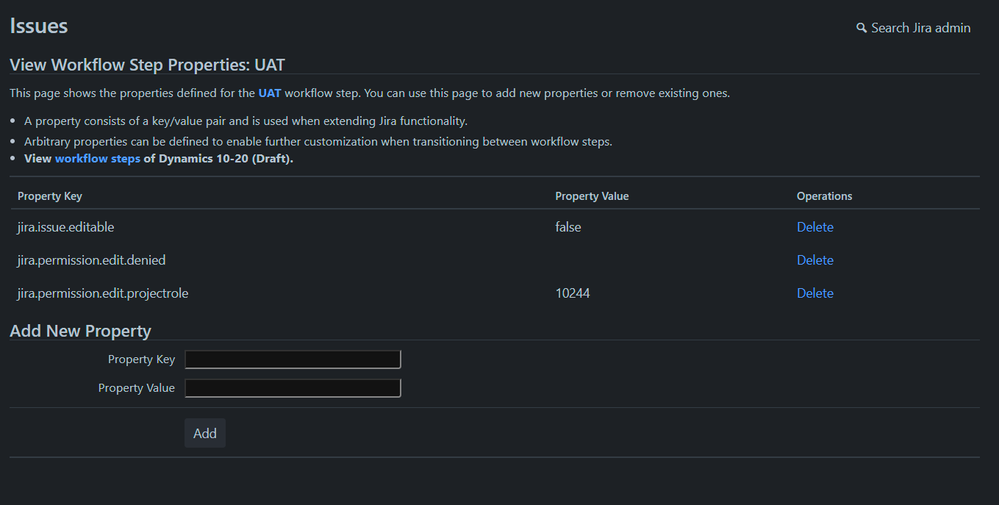Select the Operations column header
This screenshot has width=999, height=505.
824,196
